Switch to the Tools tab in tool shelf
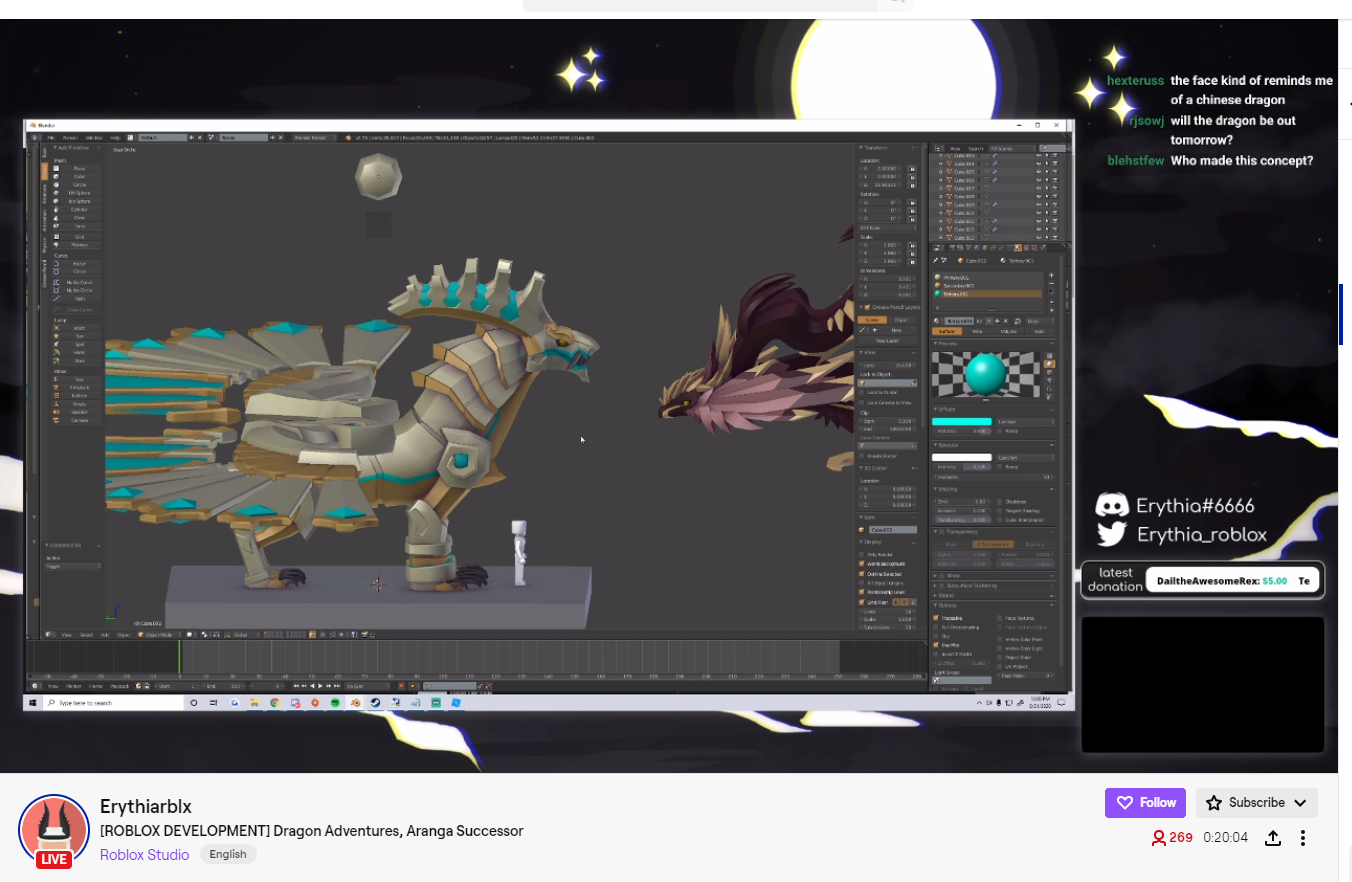1352x882 pixels. (x=44, y=153)
